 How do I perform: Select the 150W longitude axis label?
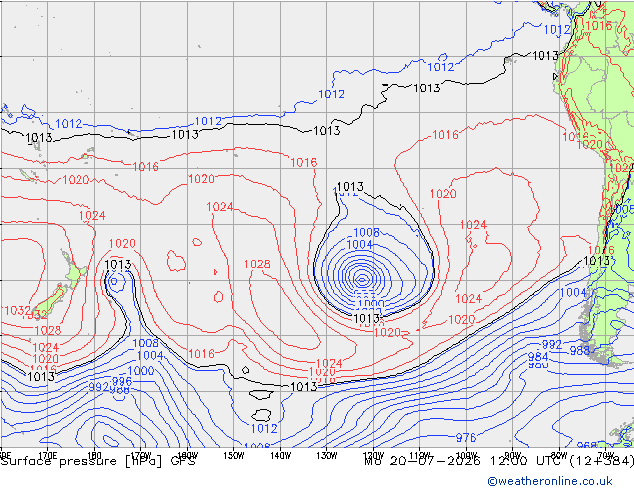234,456
